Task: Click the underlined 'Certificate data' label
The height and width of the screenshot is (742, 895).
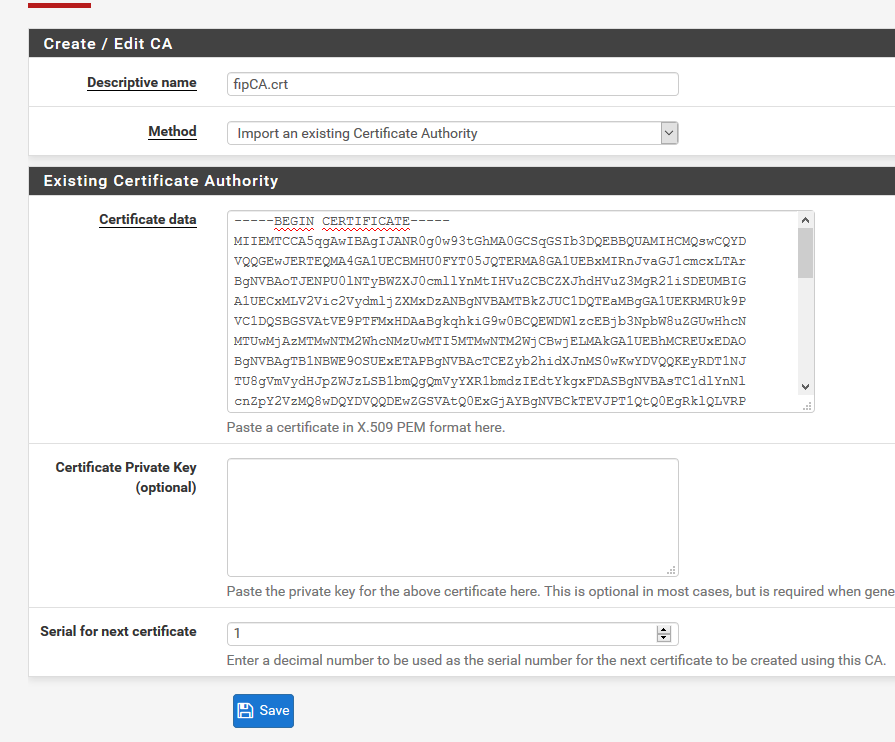Action: pyautogui.click(x=147, y=219)
